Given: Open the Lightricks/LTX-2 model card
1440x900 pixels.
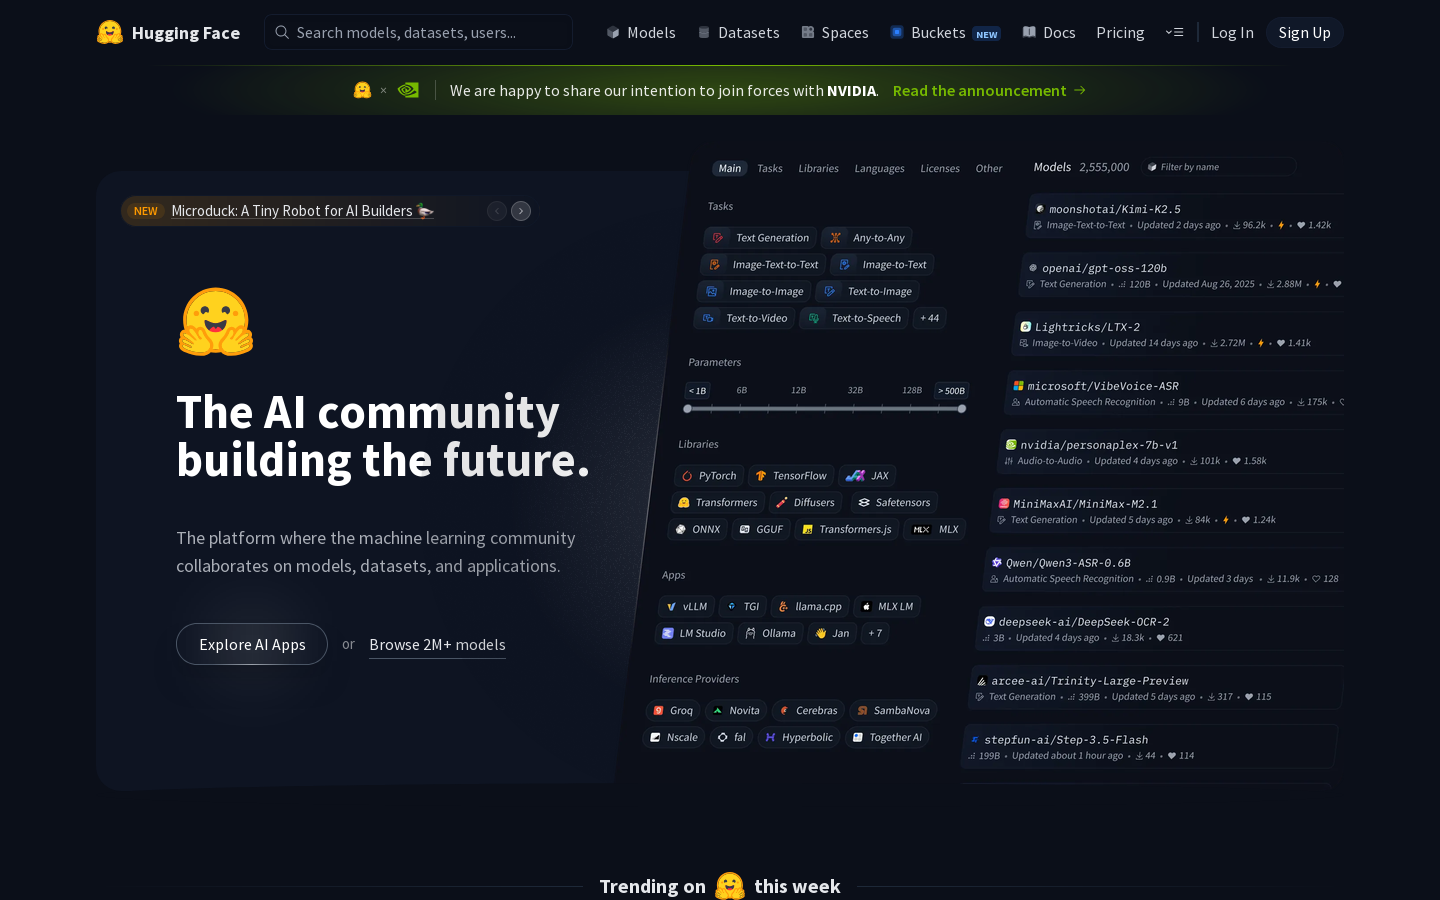Looking at the screenshot, I should (x=1178, y=334).
